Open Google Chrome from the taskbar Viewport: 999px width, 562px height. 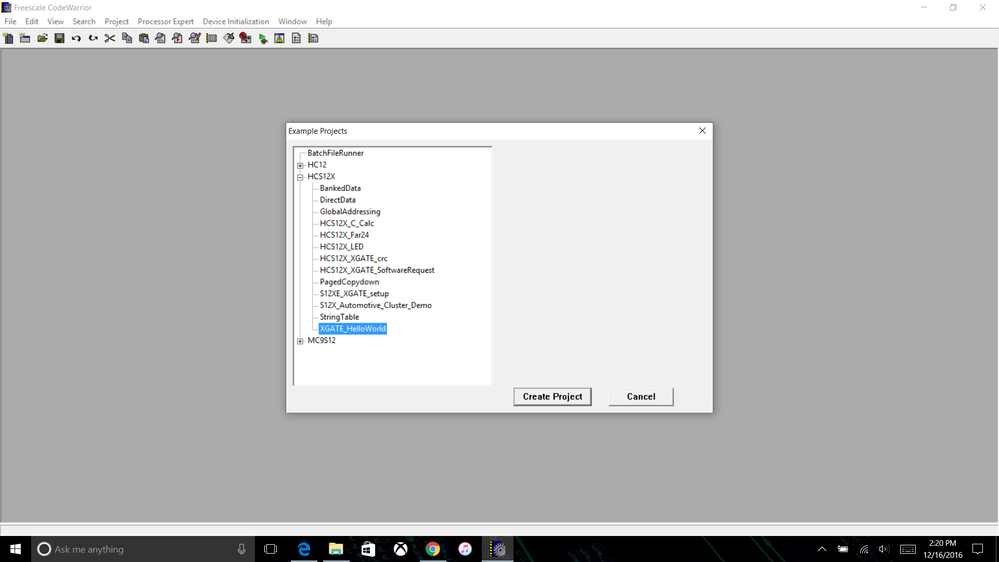pos(433,549)
